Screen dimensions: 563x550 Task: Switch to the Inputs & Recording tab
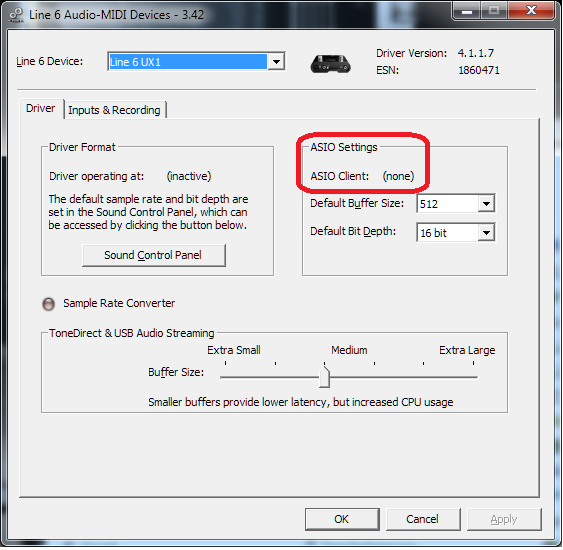(114, 110)
